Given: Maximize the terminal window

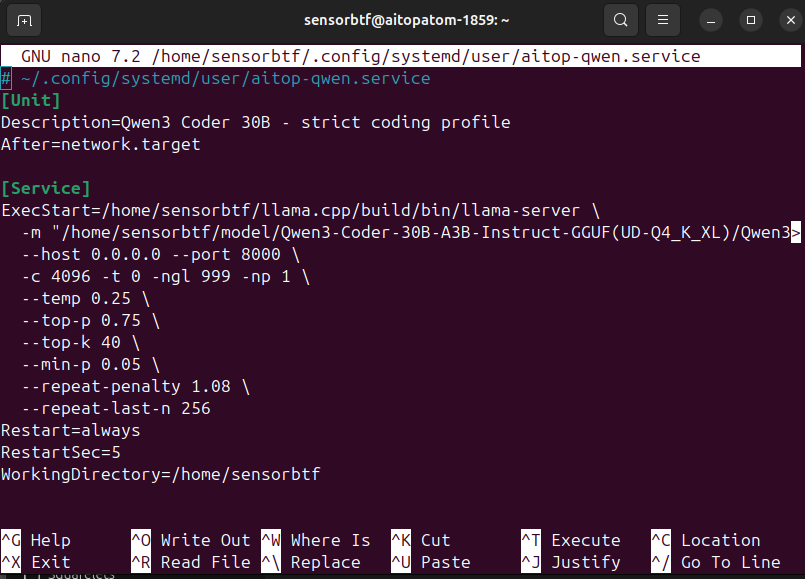Looking at the screenshot, I should (750, 20).
